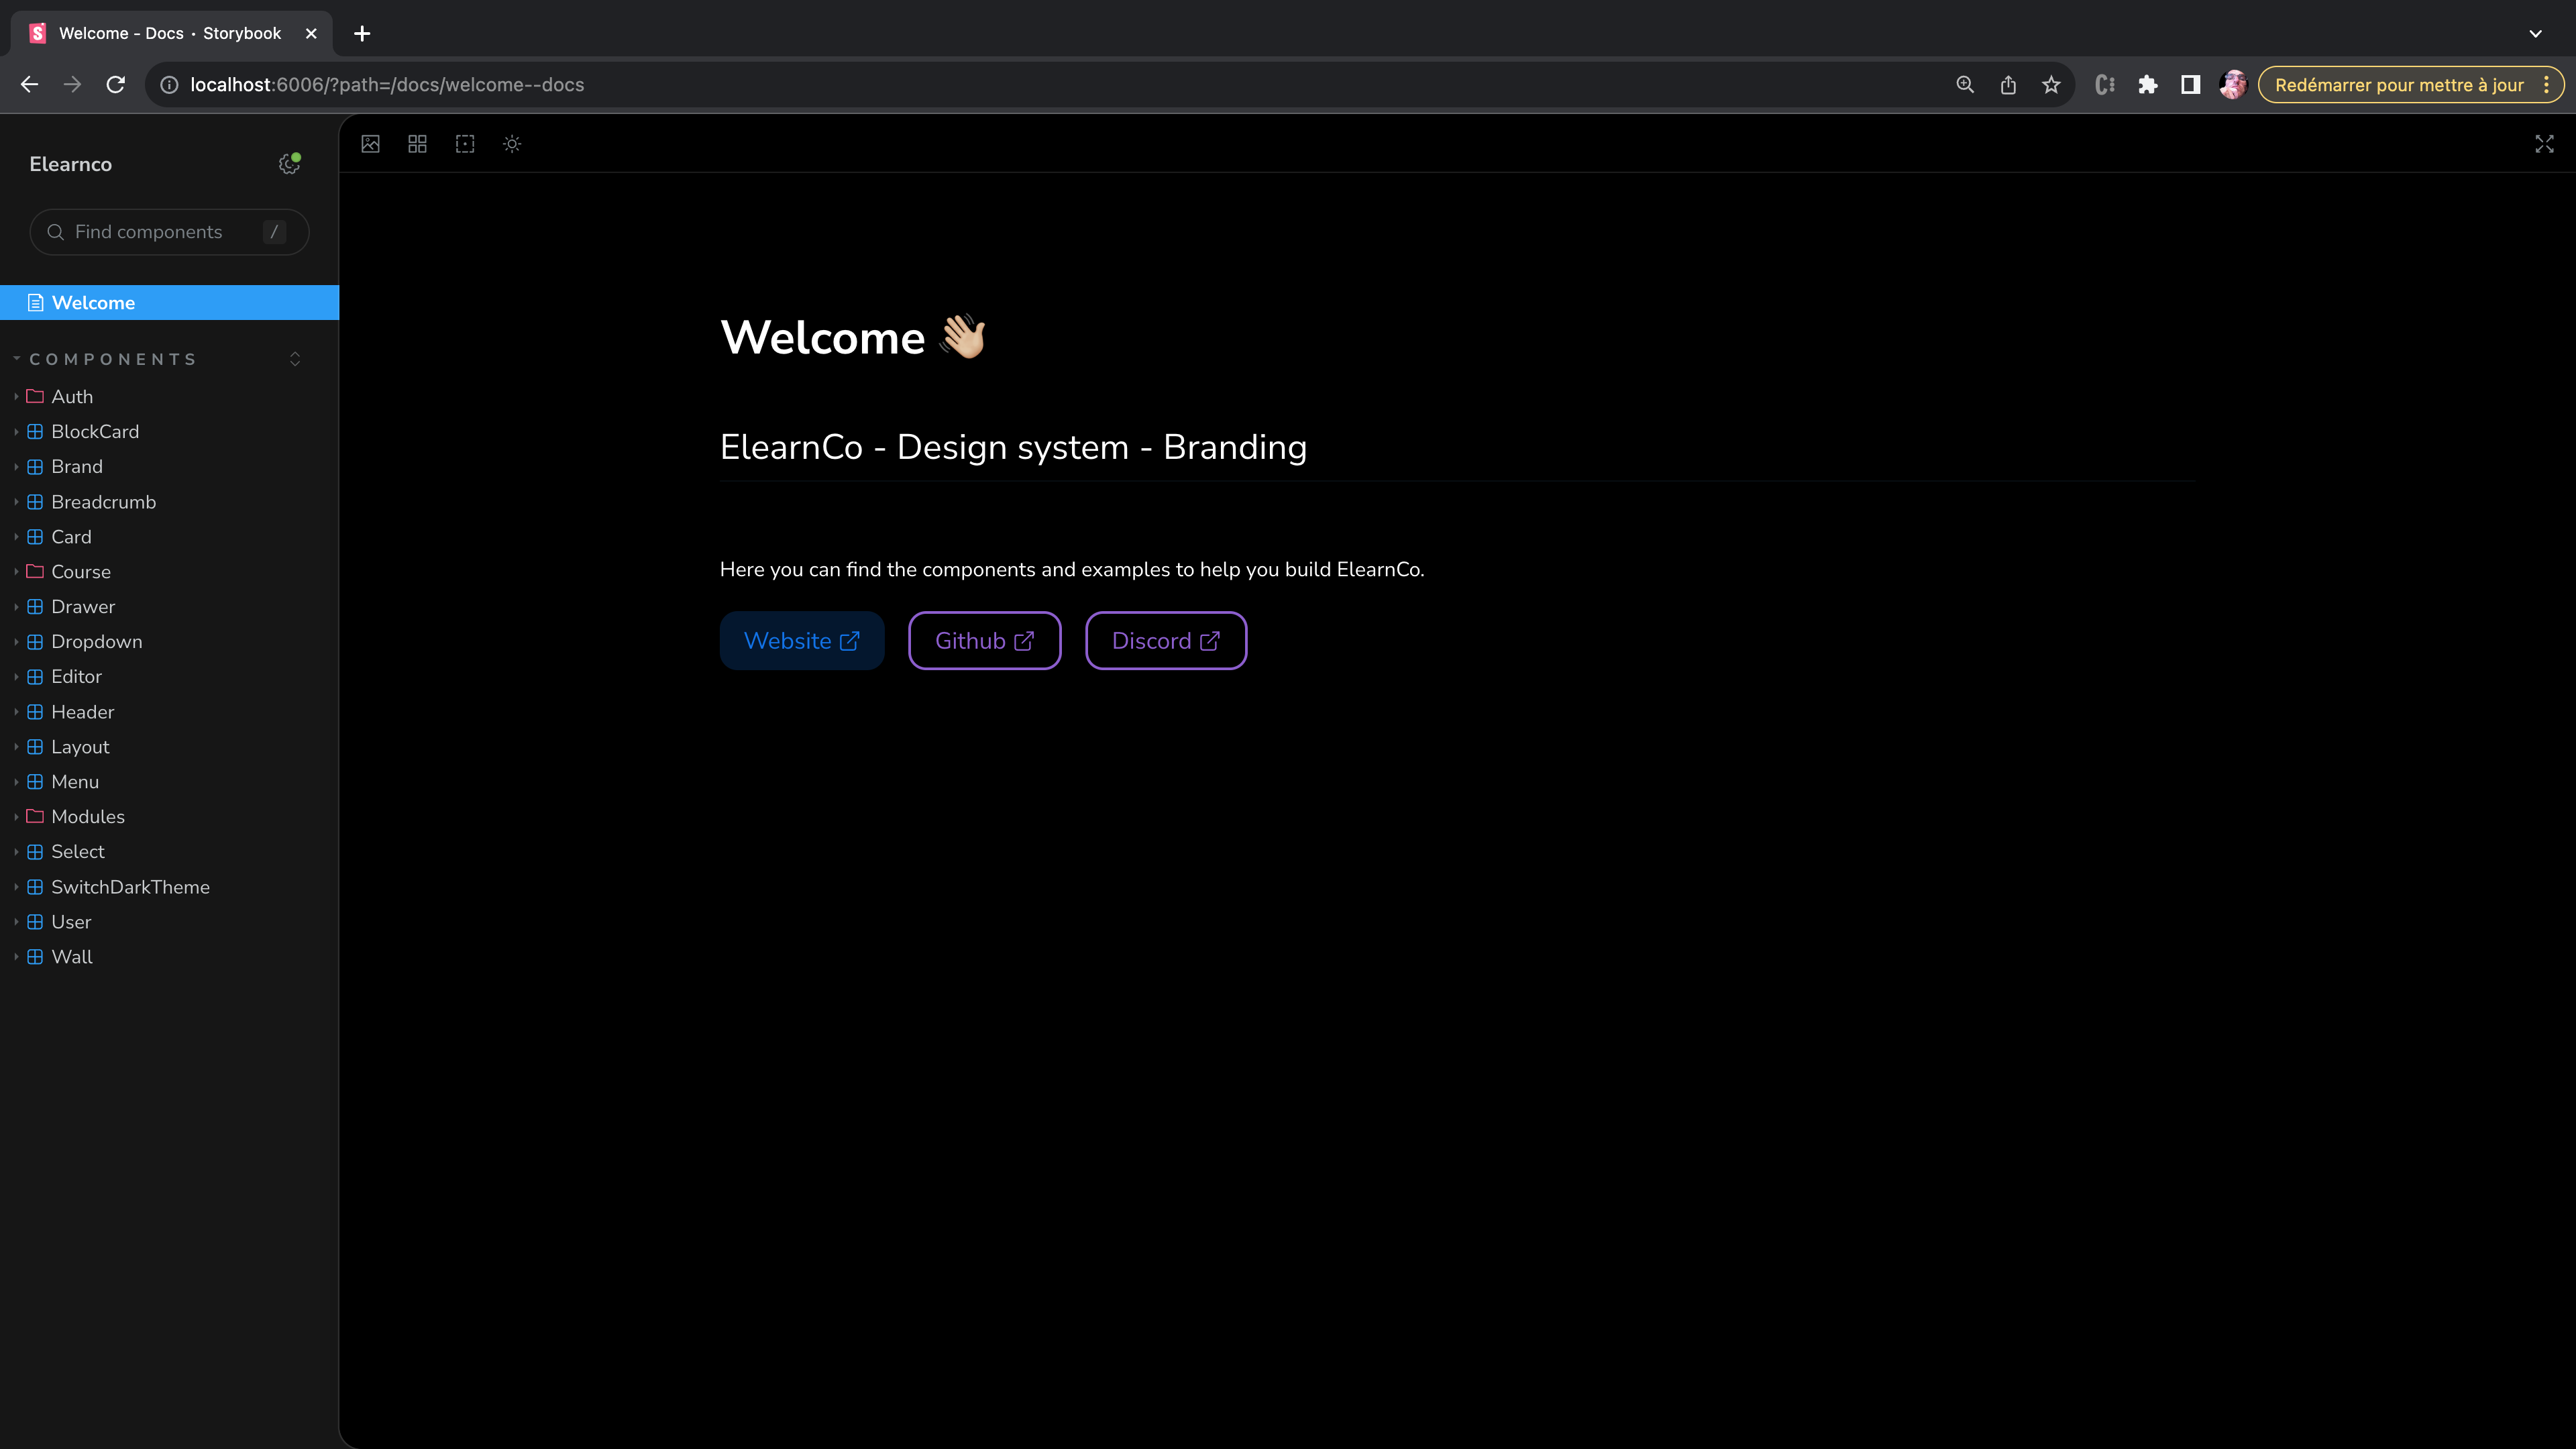2576x1449 pixels.
Task: Enable the grid overlay toolbar icon
Action: pos(417,144)
